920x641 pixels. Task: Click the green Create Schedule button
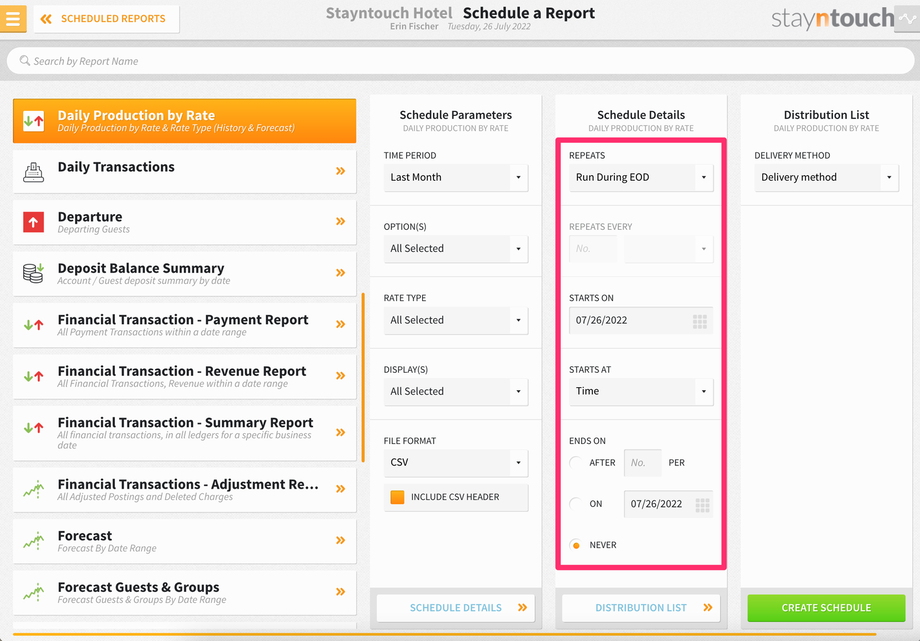827,608
